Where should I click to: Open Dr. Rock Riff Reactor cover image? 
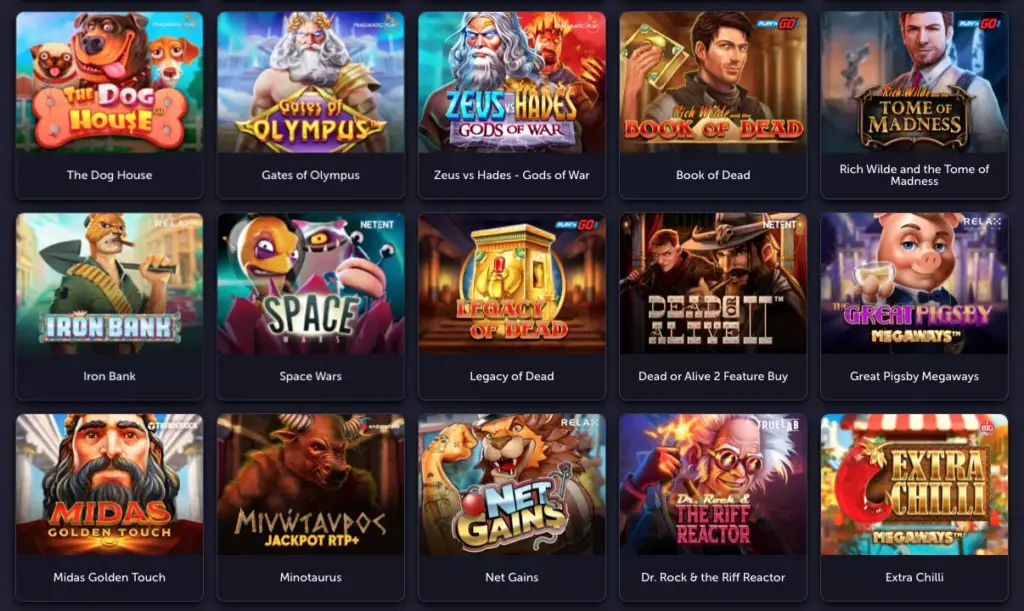712,484
